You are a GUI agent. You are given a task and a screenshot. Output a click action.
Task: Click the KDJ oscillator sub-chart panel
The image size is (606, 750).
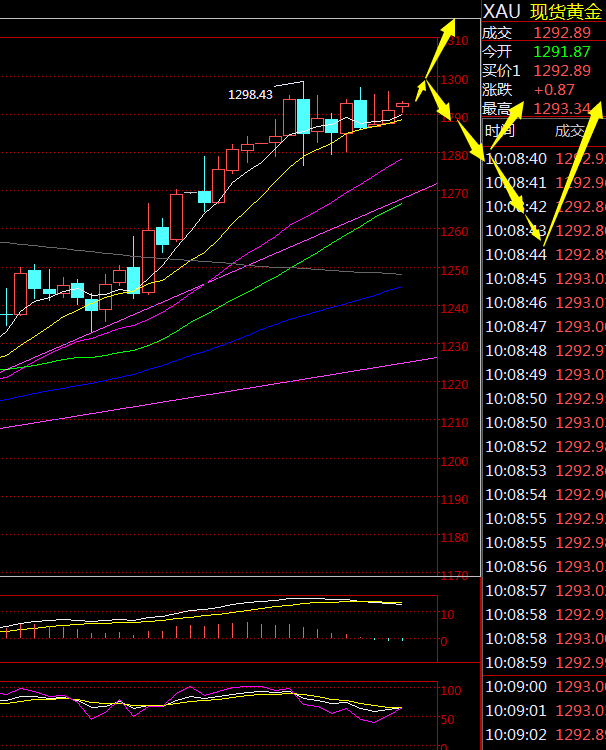[x=219, y=716]
